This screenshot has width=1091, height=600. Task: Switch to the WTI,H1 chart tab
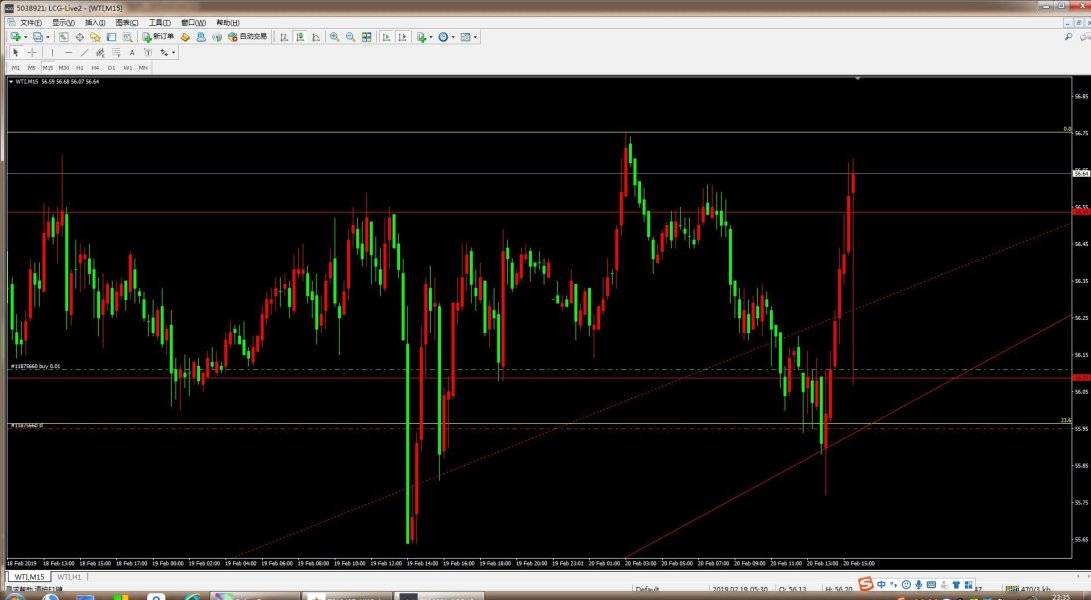tap(69, 577)
